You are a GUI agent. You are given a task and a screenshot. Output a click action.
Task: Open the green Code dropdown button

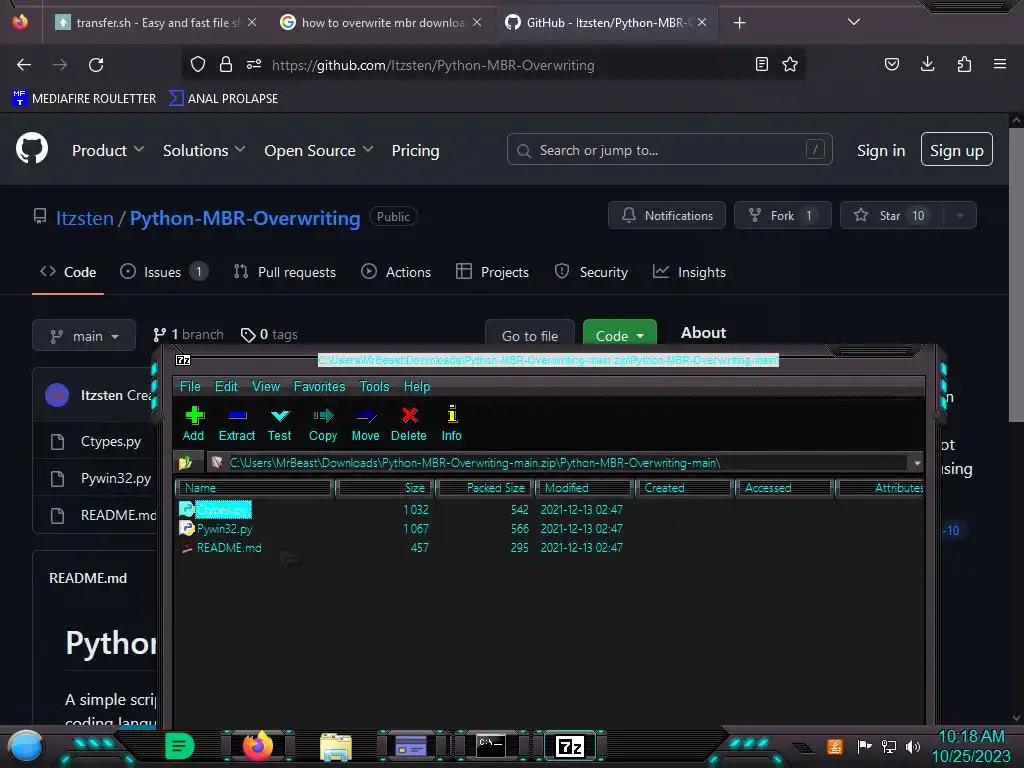tap(619, 334)
